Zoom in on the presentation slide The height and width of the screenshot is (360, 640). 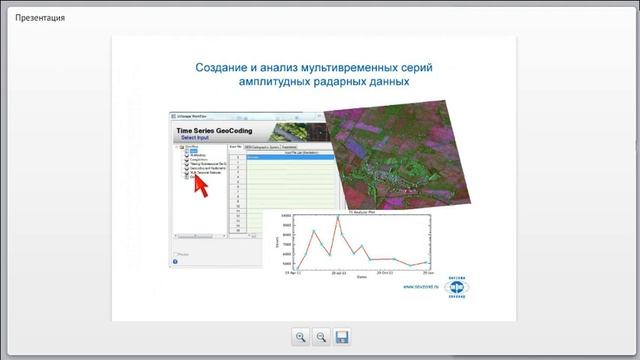click(x=300, y=337)
